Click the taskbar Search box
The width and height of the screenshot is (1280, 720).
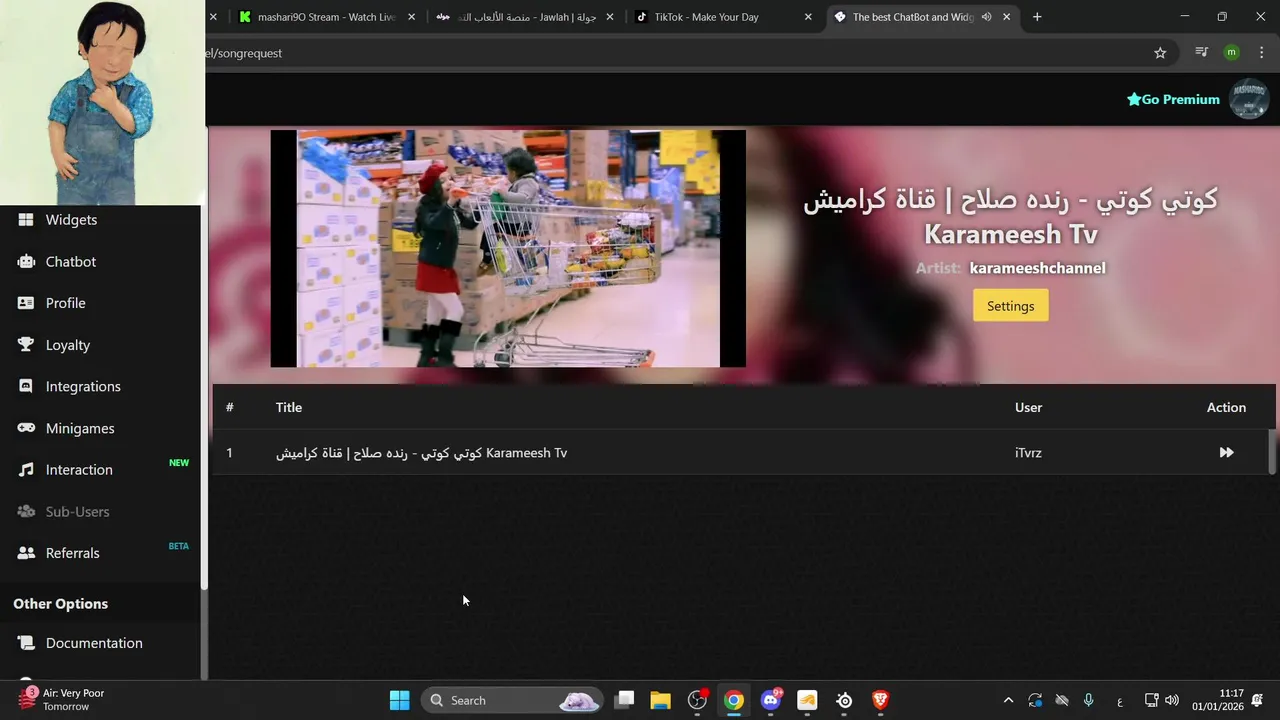(512, 700)
